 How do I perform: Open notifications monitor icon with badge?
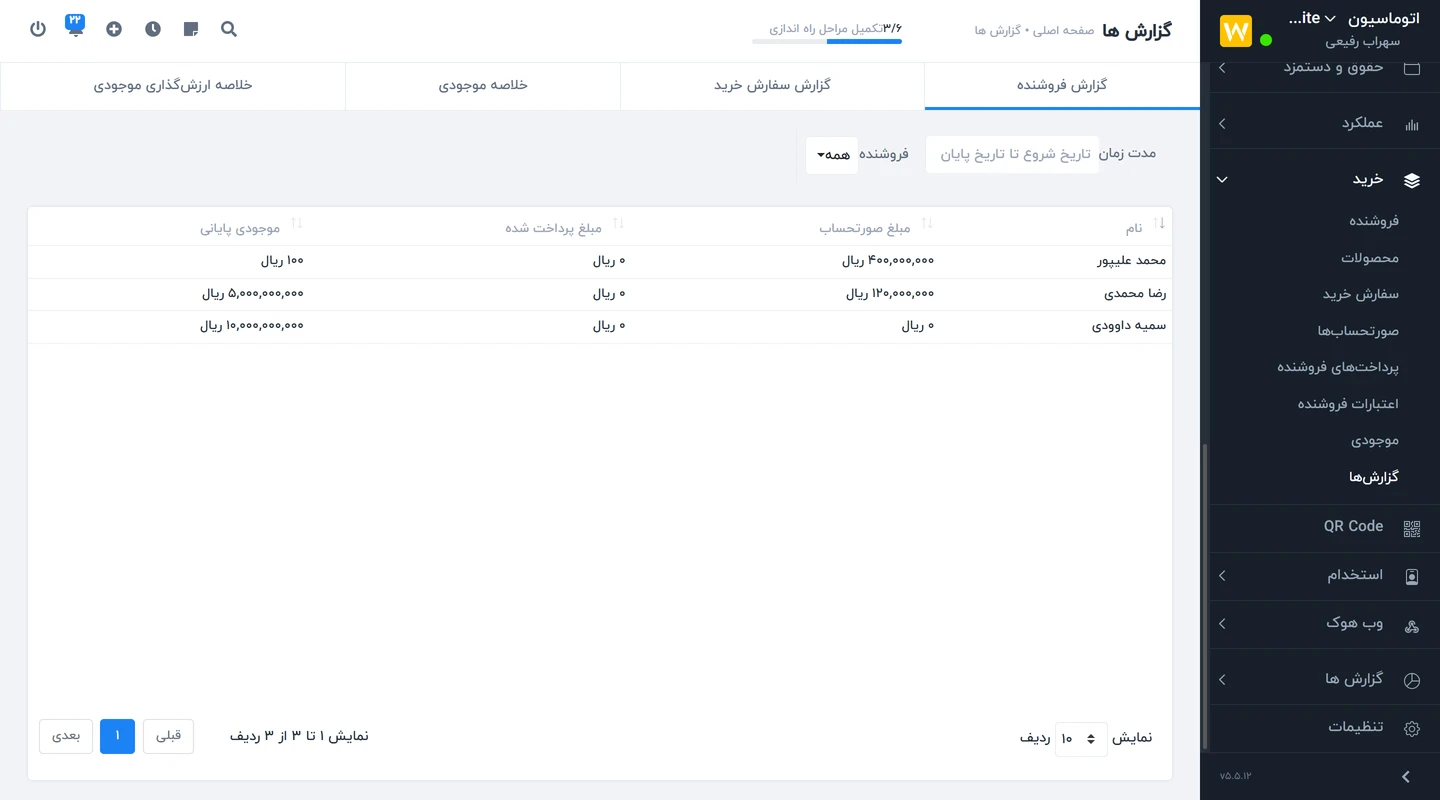click(76, 25)
